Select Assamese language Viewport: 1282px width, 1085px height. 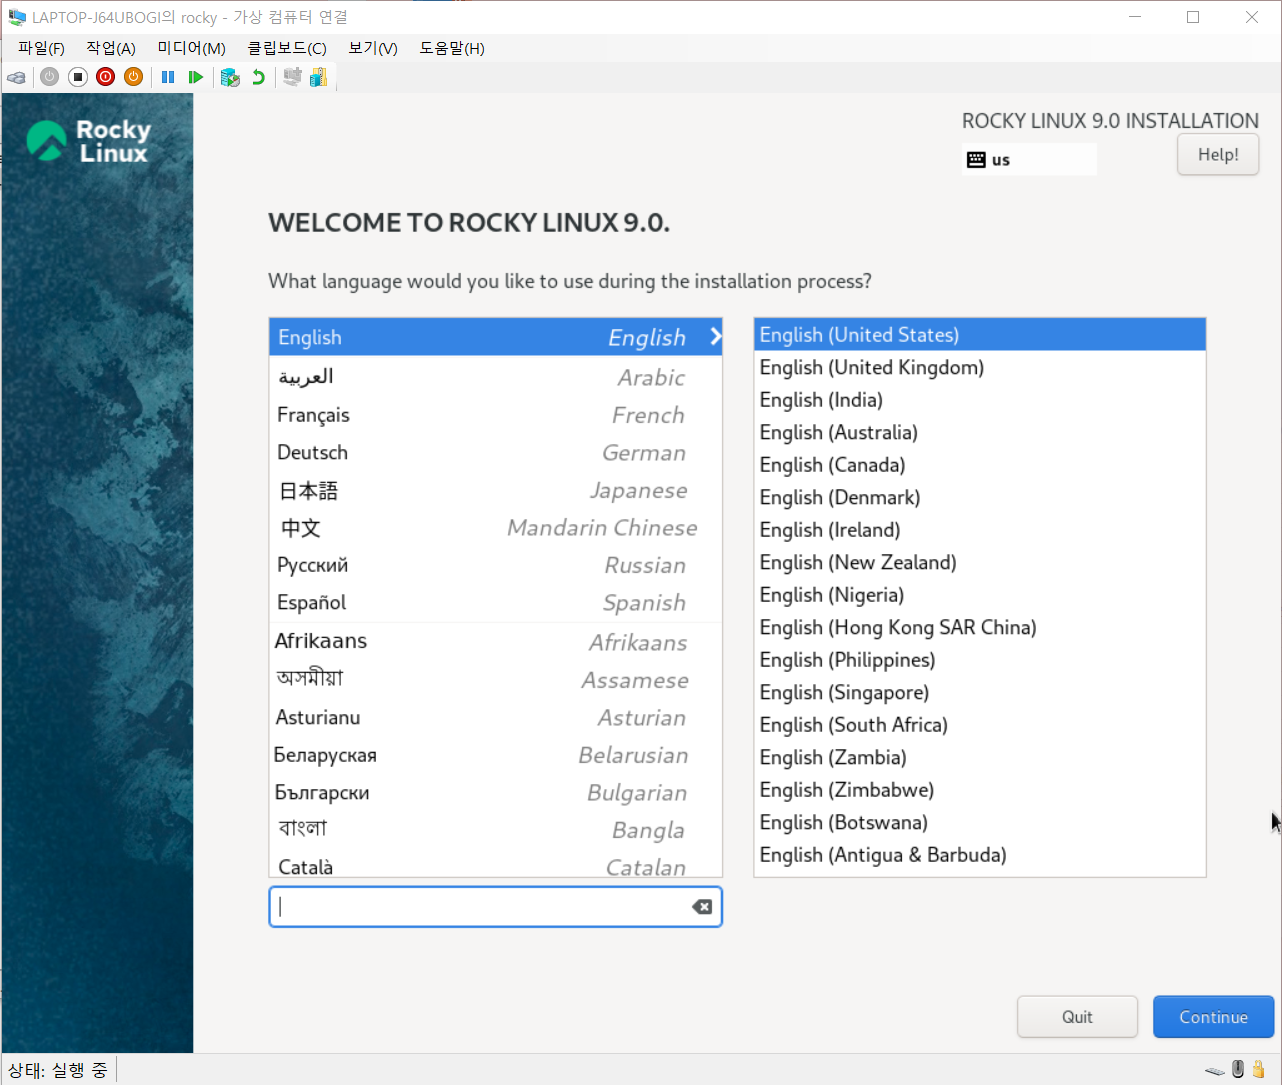click(x=495, y=680)
